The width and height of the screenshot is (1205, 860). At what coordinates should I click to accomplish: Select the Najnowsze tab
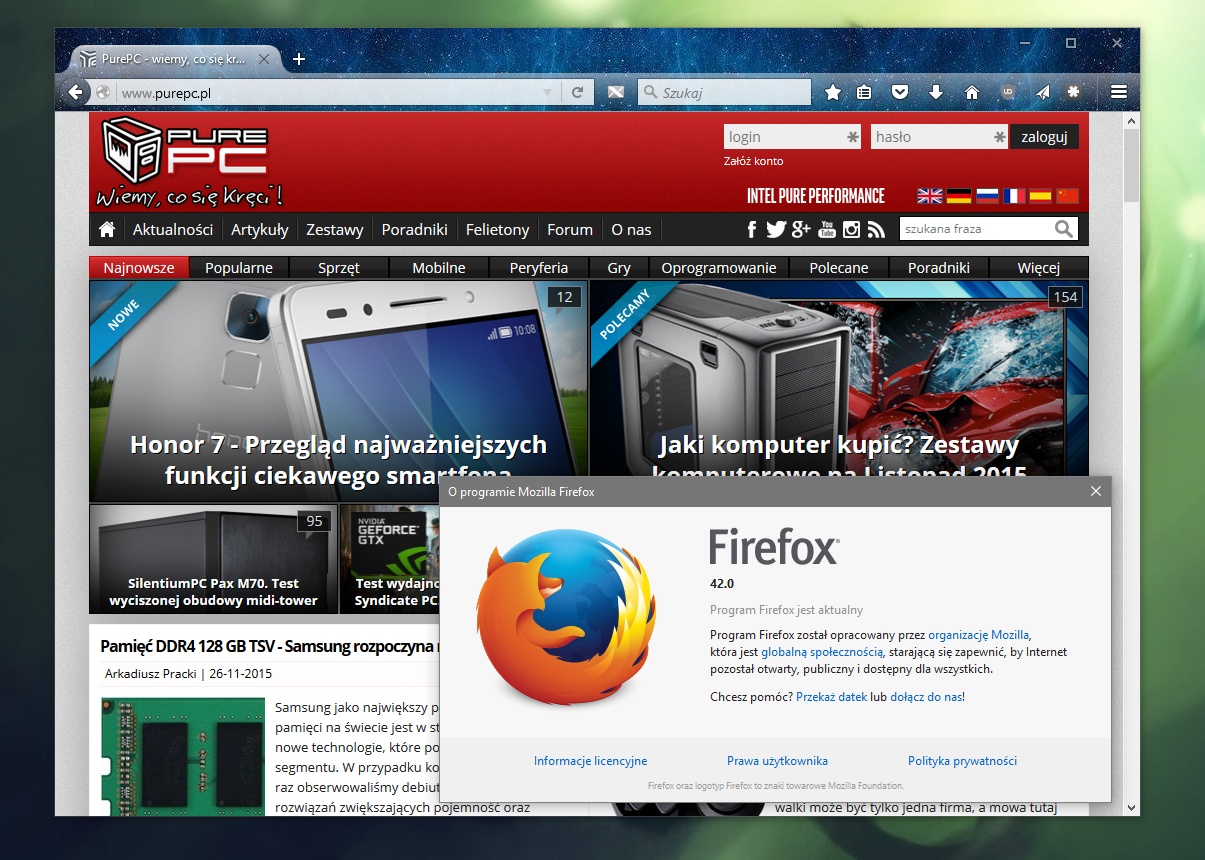(x=139, y=267)
